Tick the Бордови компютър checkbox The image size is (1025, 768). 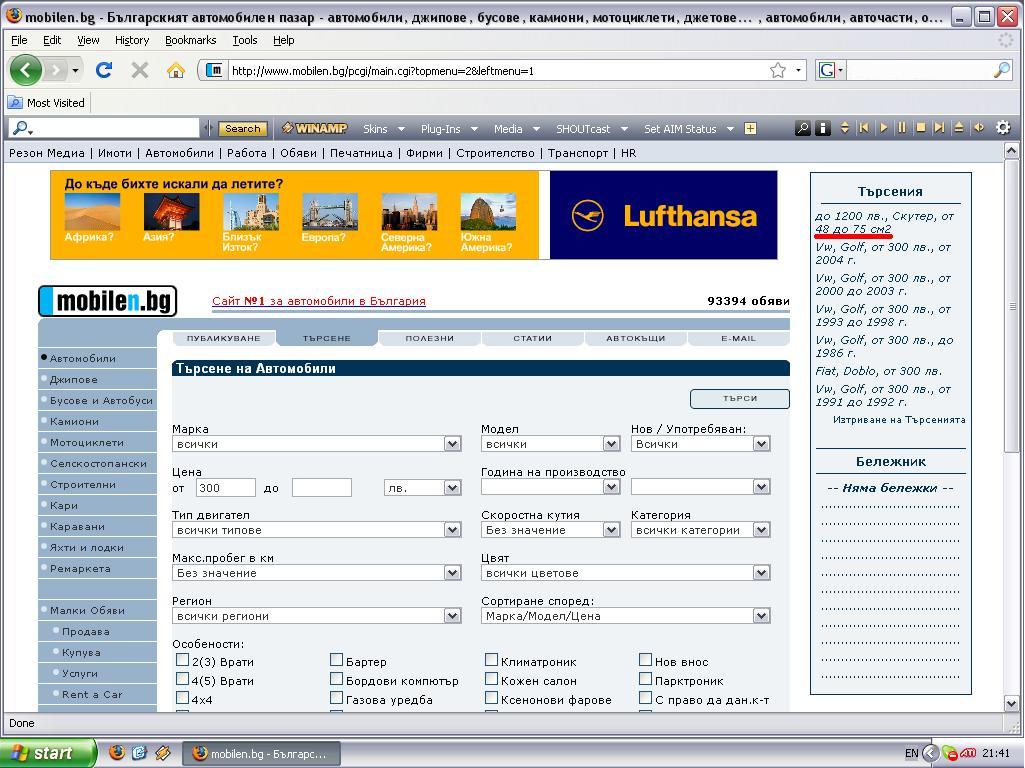[x=337, y=678]
